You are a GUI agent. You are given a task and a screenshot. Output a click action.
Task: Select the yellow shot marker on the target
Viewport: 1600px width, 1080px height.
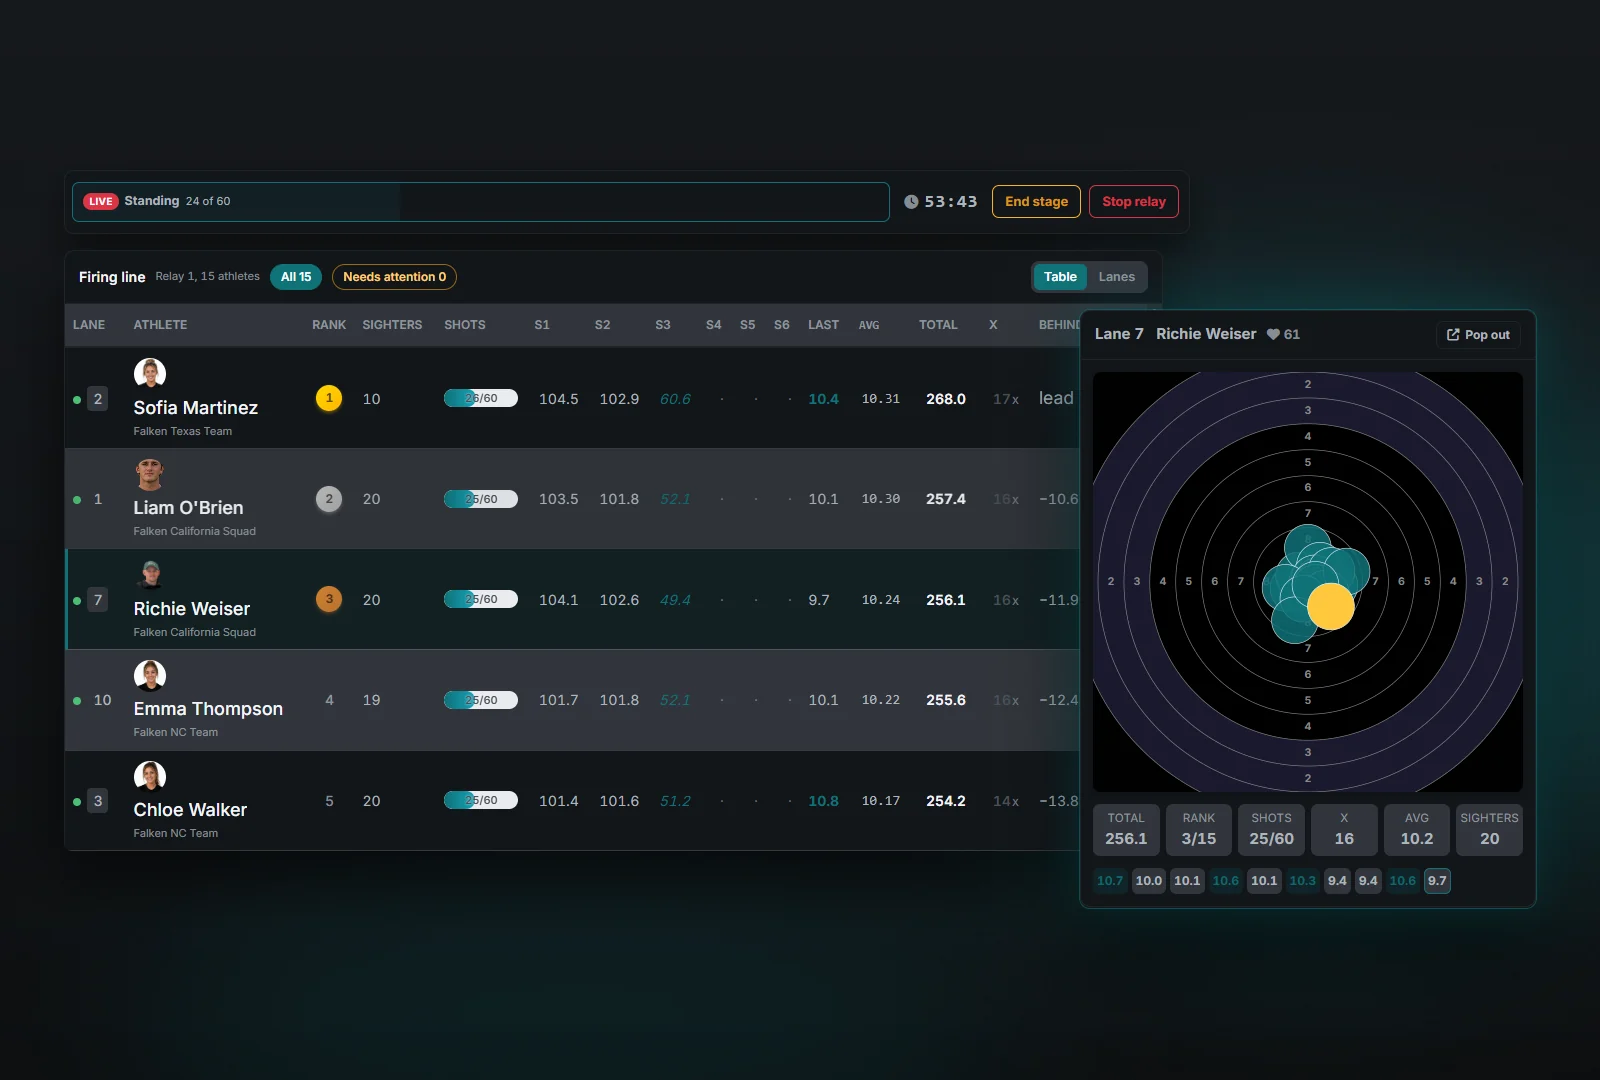coord(1331,606)
